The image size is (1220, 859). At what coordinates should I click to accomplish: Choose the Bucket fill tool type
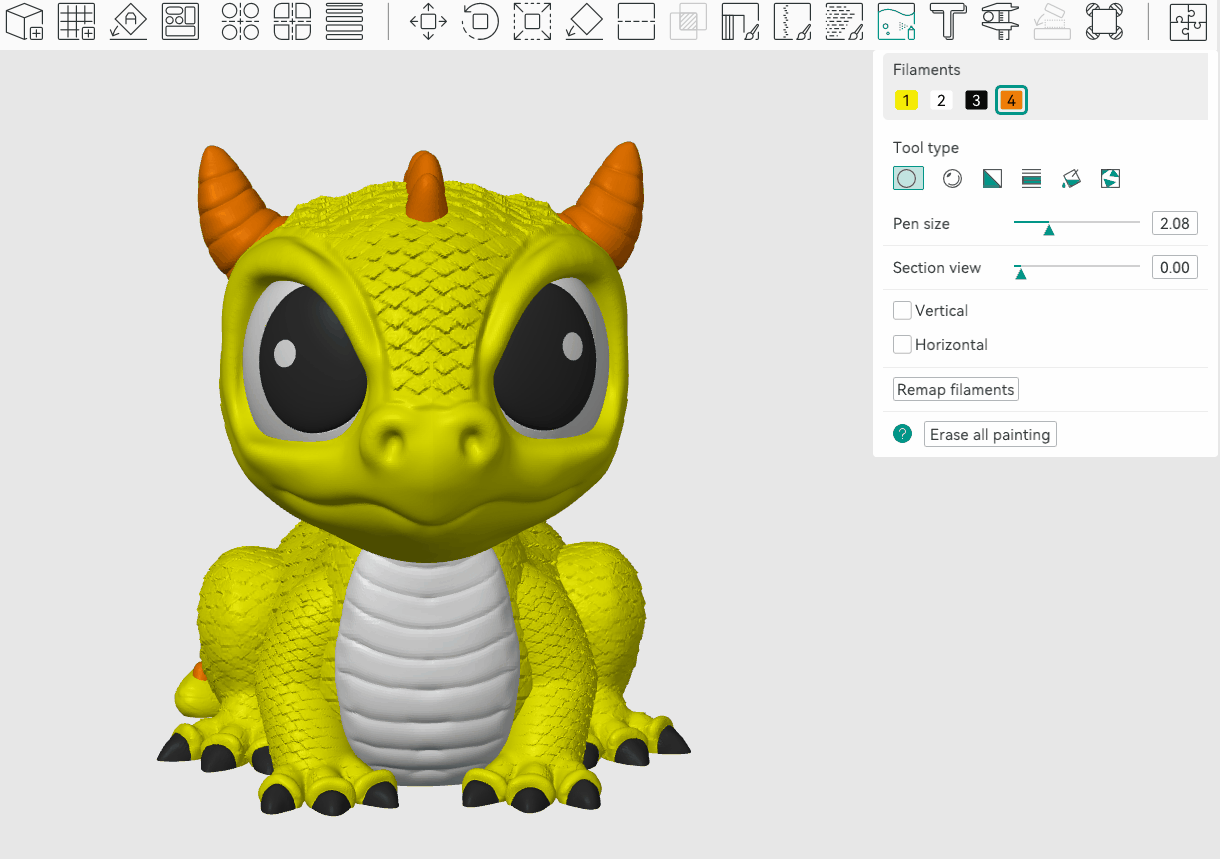pyautogui.click(x=1071, y=179)
